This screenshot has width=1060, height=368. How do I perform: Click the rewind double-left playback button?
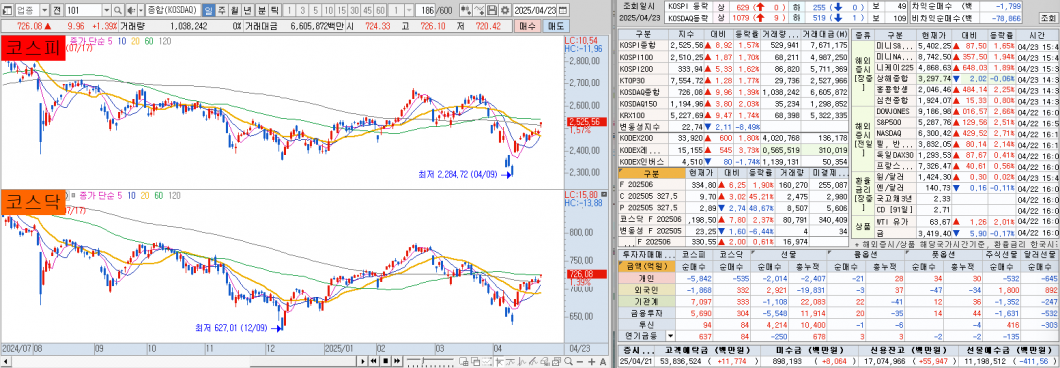click(x=373, y=361)
